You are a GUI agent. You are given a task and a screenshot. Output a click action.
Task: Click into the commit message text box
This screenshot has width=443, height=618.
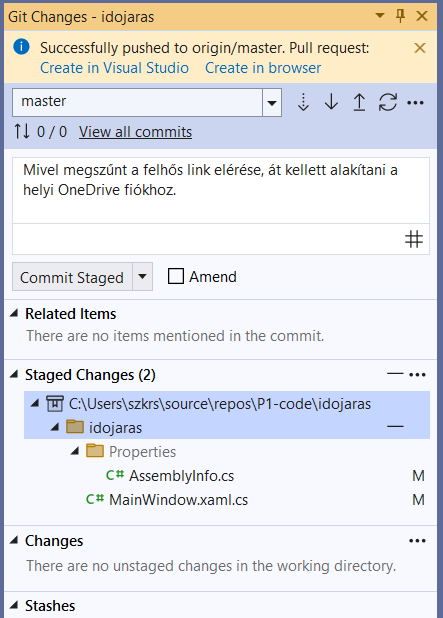point(221,190)
